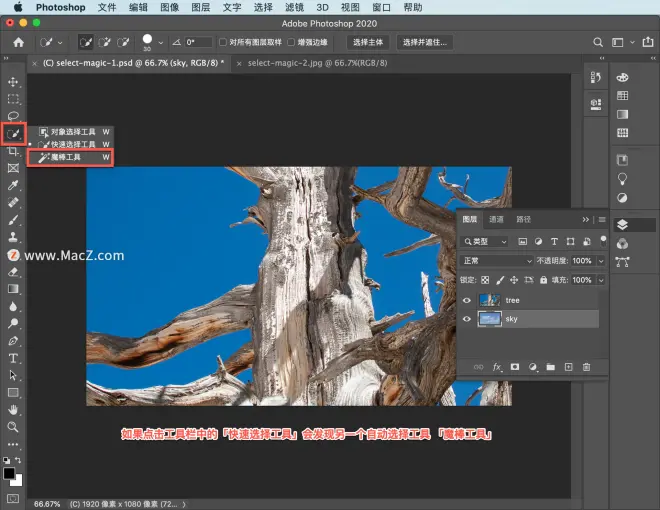The image size is (660, 510).
Task: Select the Crop tool in toolbar
Action: point(13,151)
